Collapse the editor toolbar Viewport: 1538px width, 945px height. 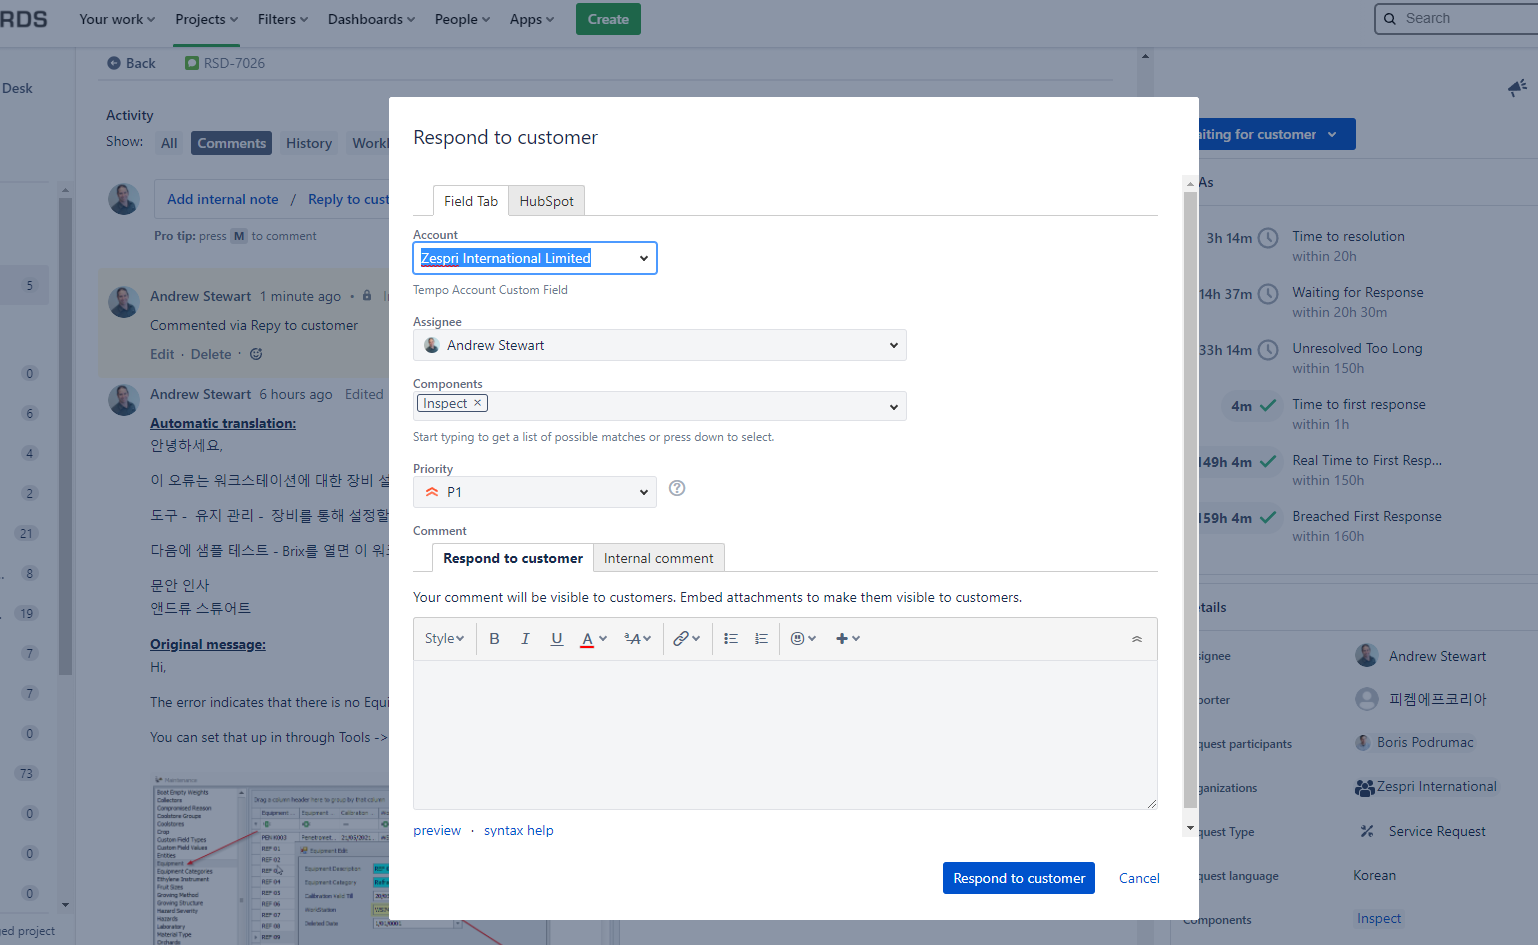tap(1137, 639)
